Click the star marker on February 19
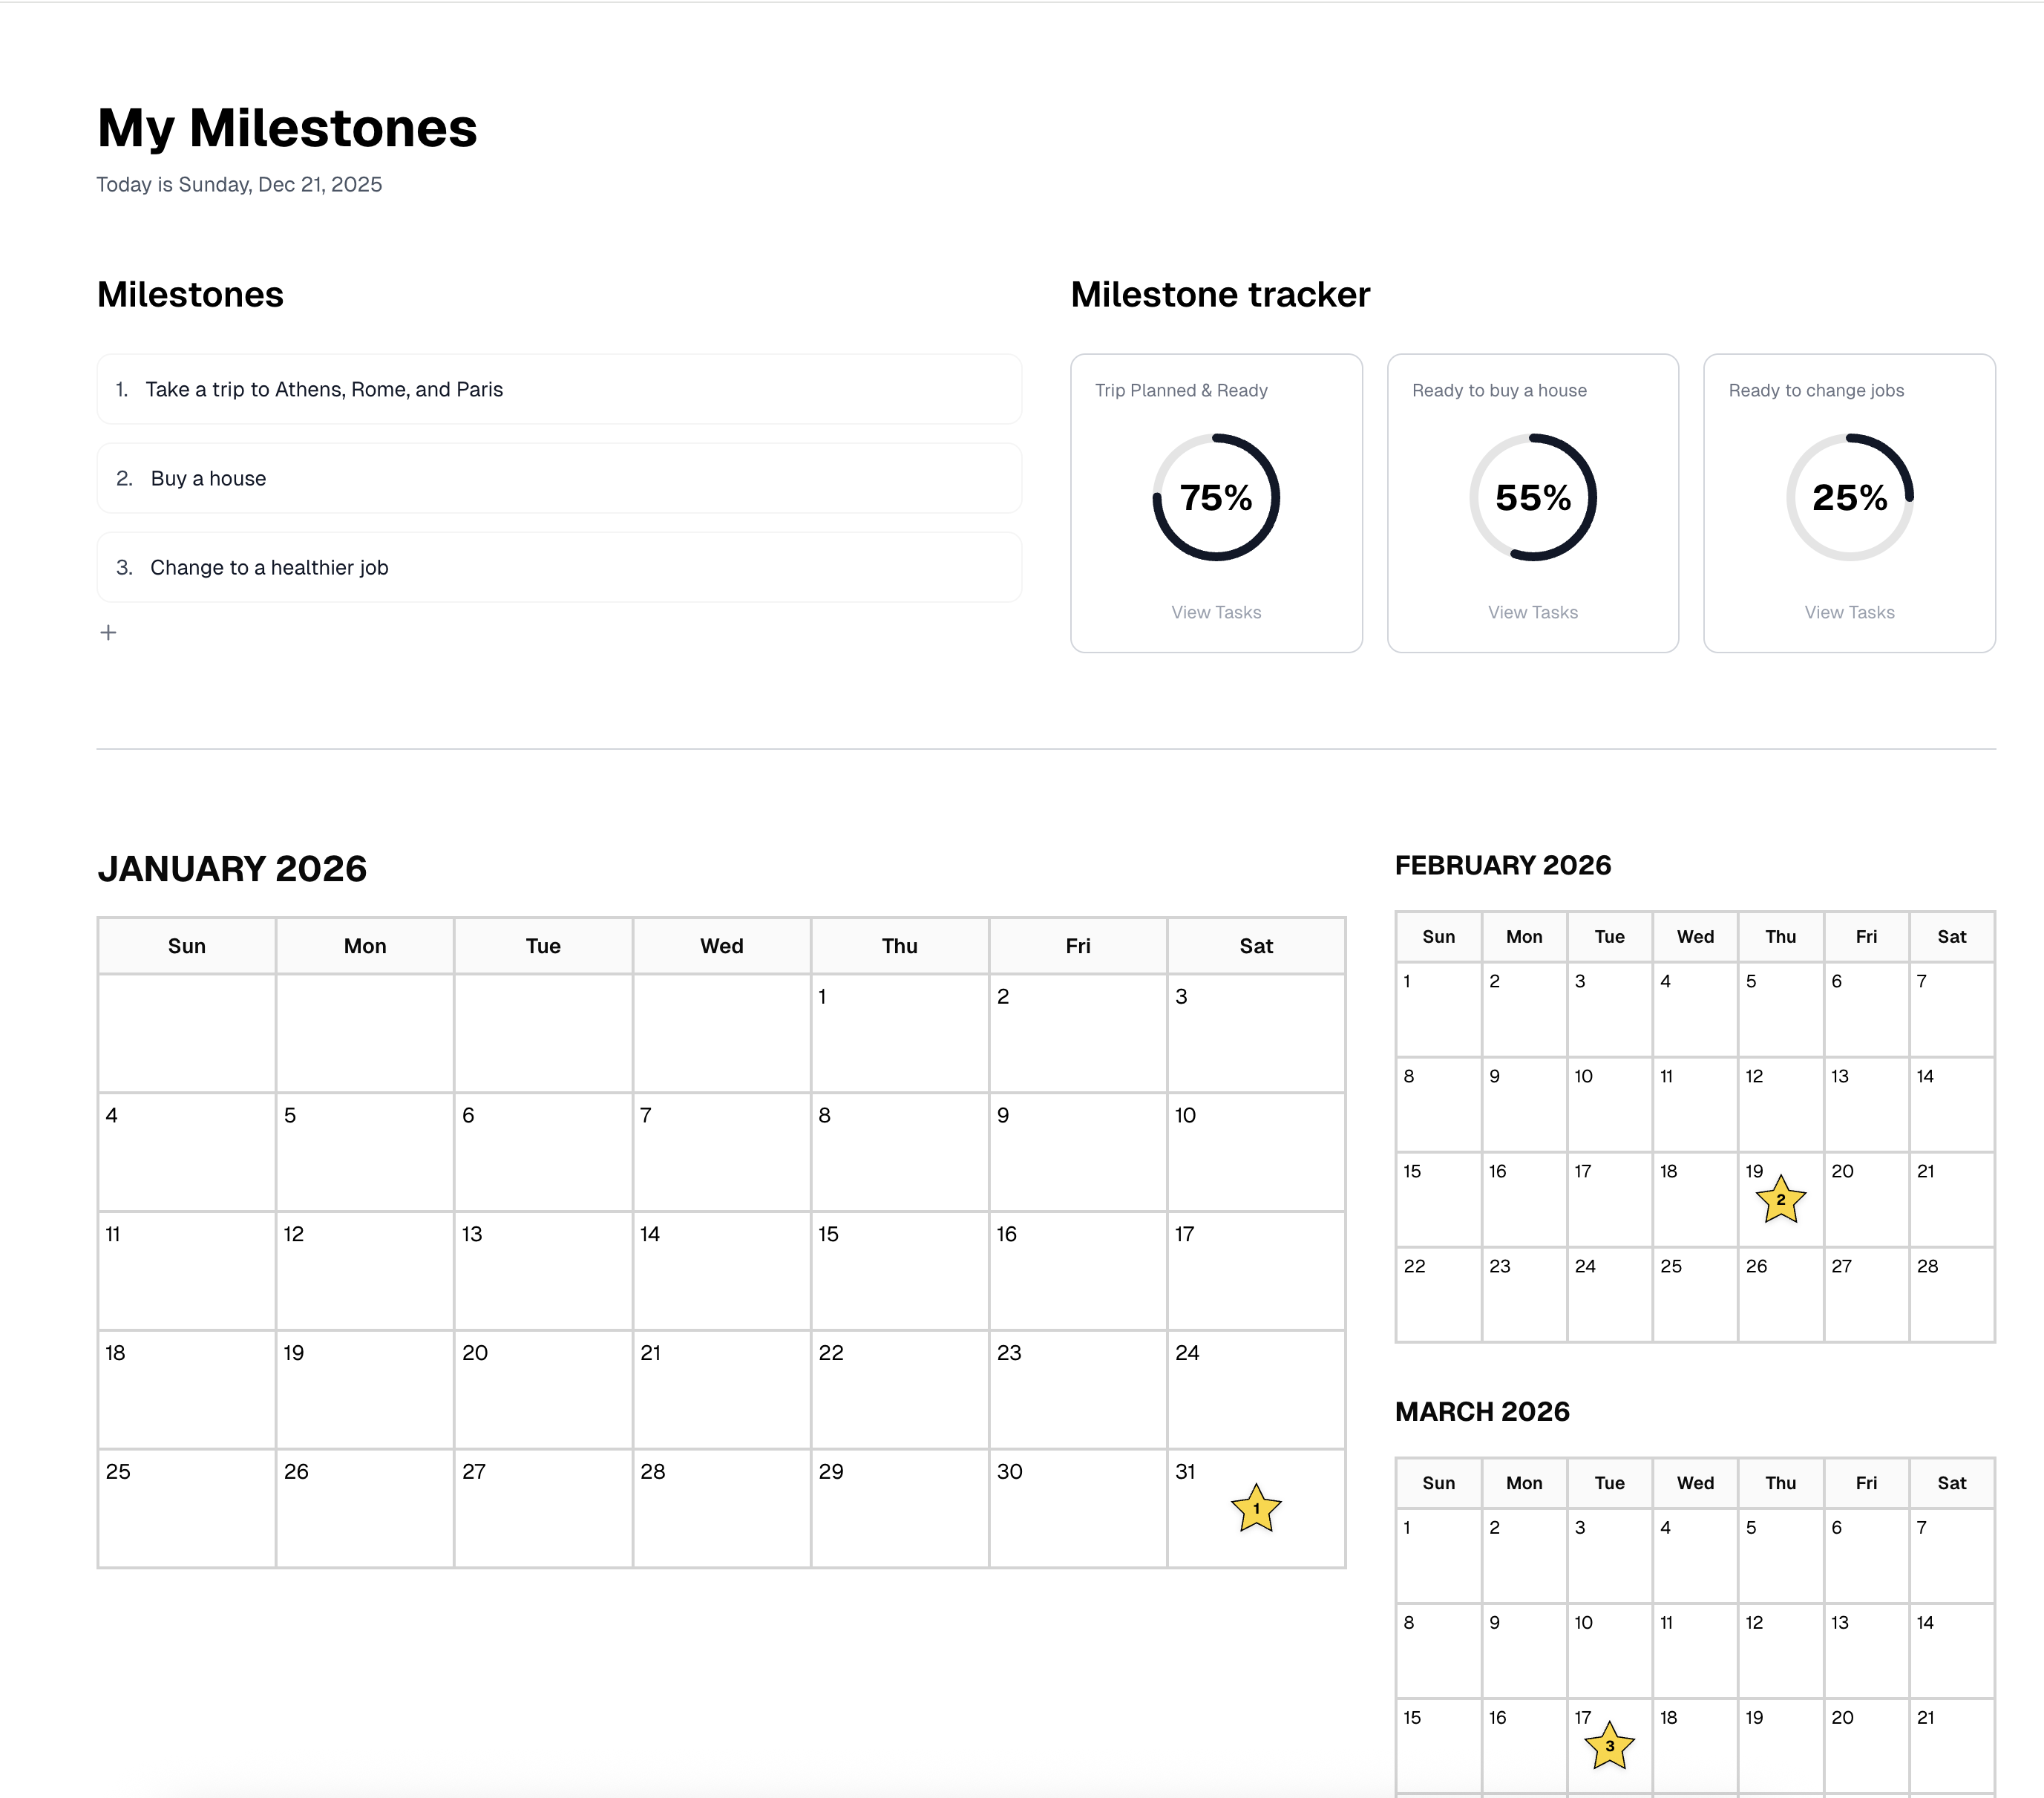This screenshot has height=1798, width=2044. click(1780, 1200)
